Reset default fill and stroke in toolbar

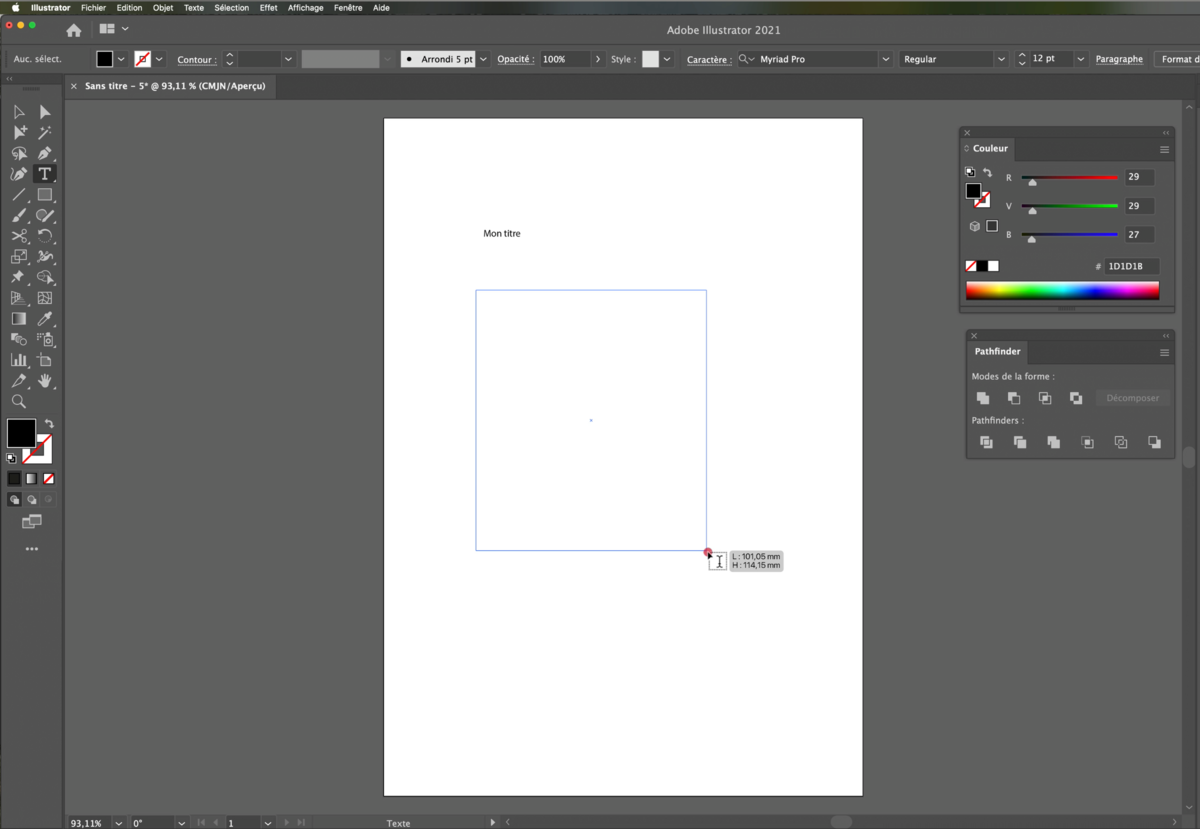click(x=11, y=458)
